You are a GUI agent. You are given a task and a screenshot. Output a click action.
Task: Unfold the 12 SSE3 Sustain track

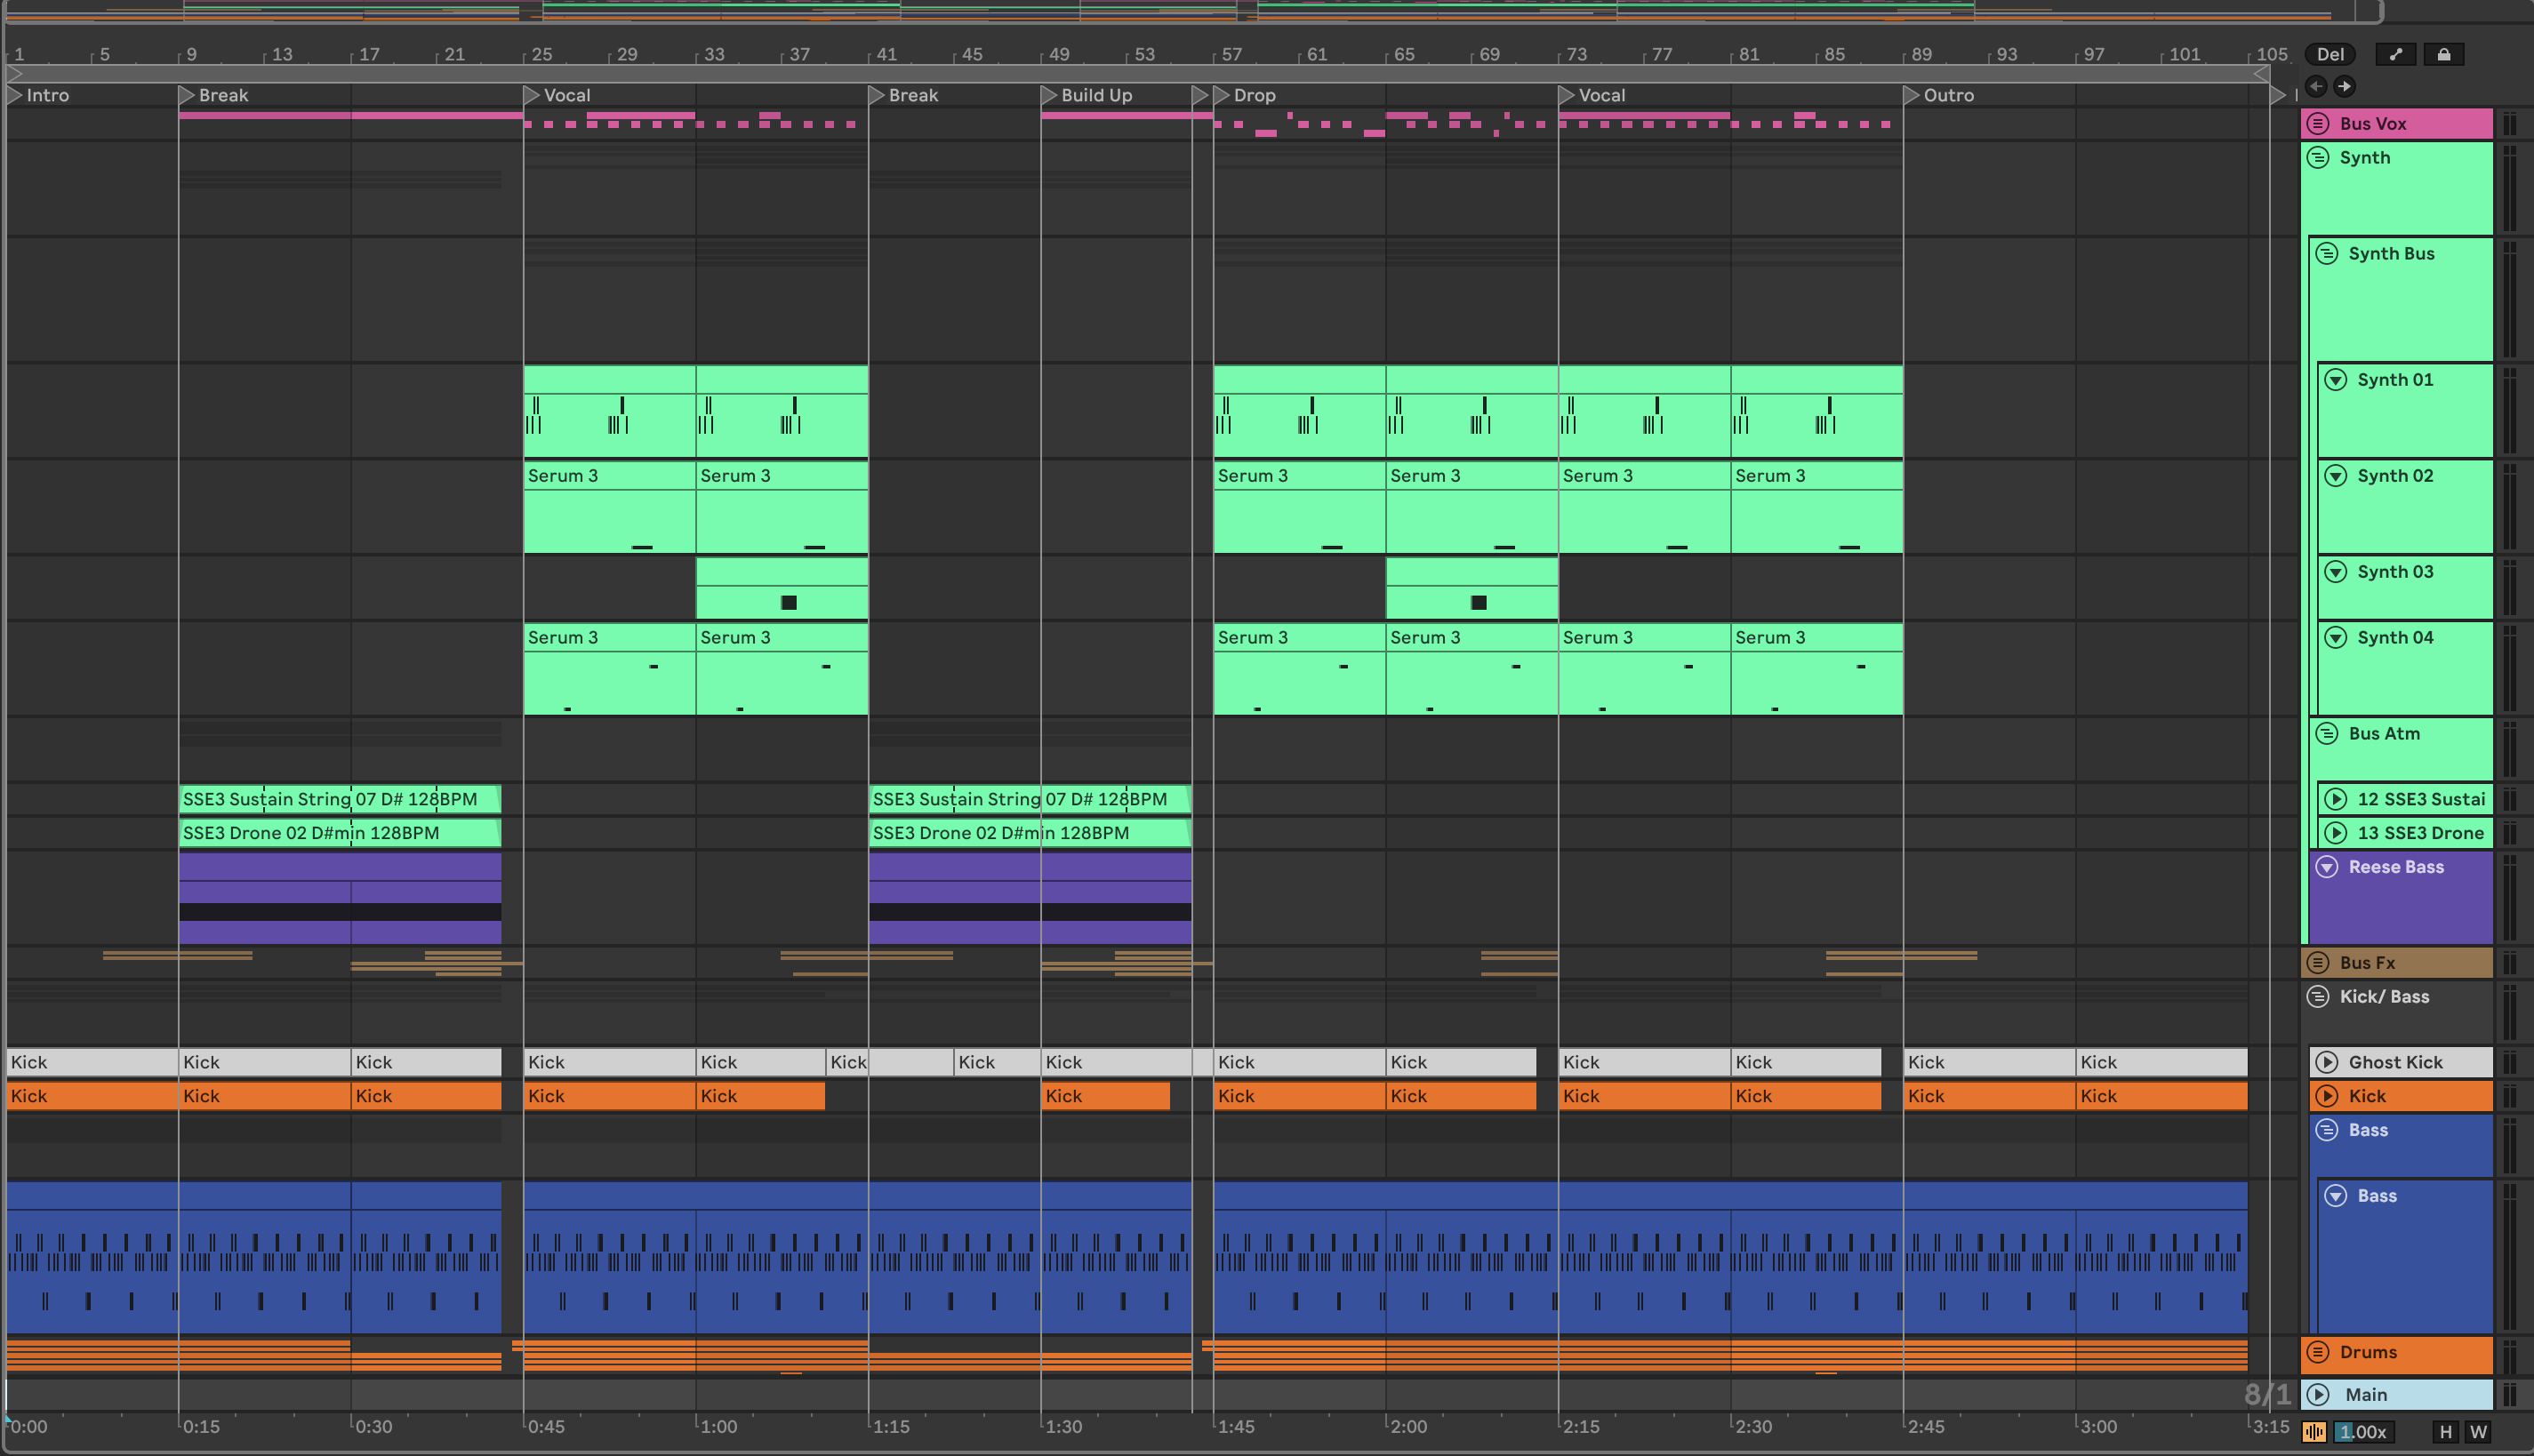pos(2336,799)
